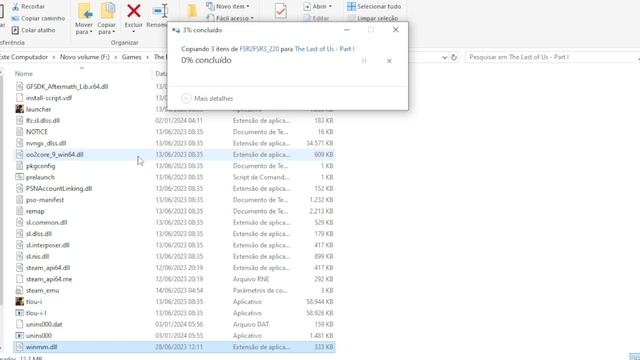Click the search field Pesquisar em The Last of Us
The height and width of the screenshot is (360, 640).
point(551,57)
